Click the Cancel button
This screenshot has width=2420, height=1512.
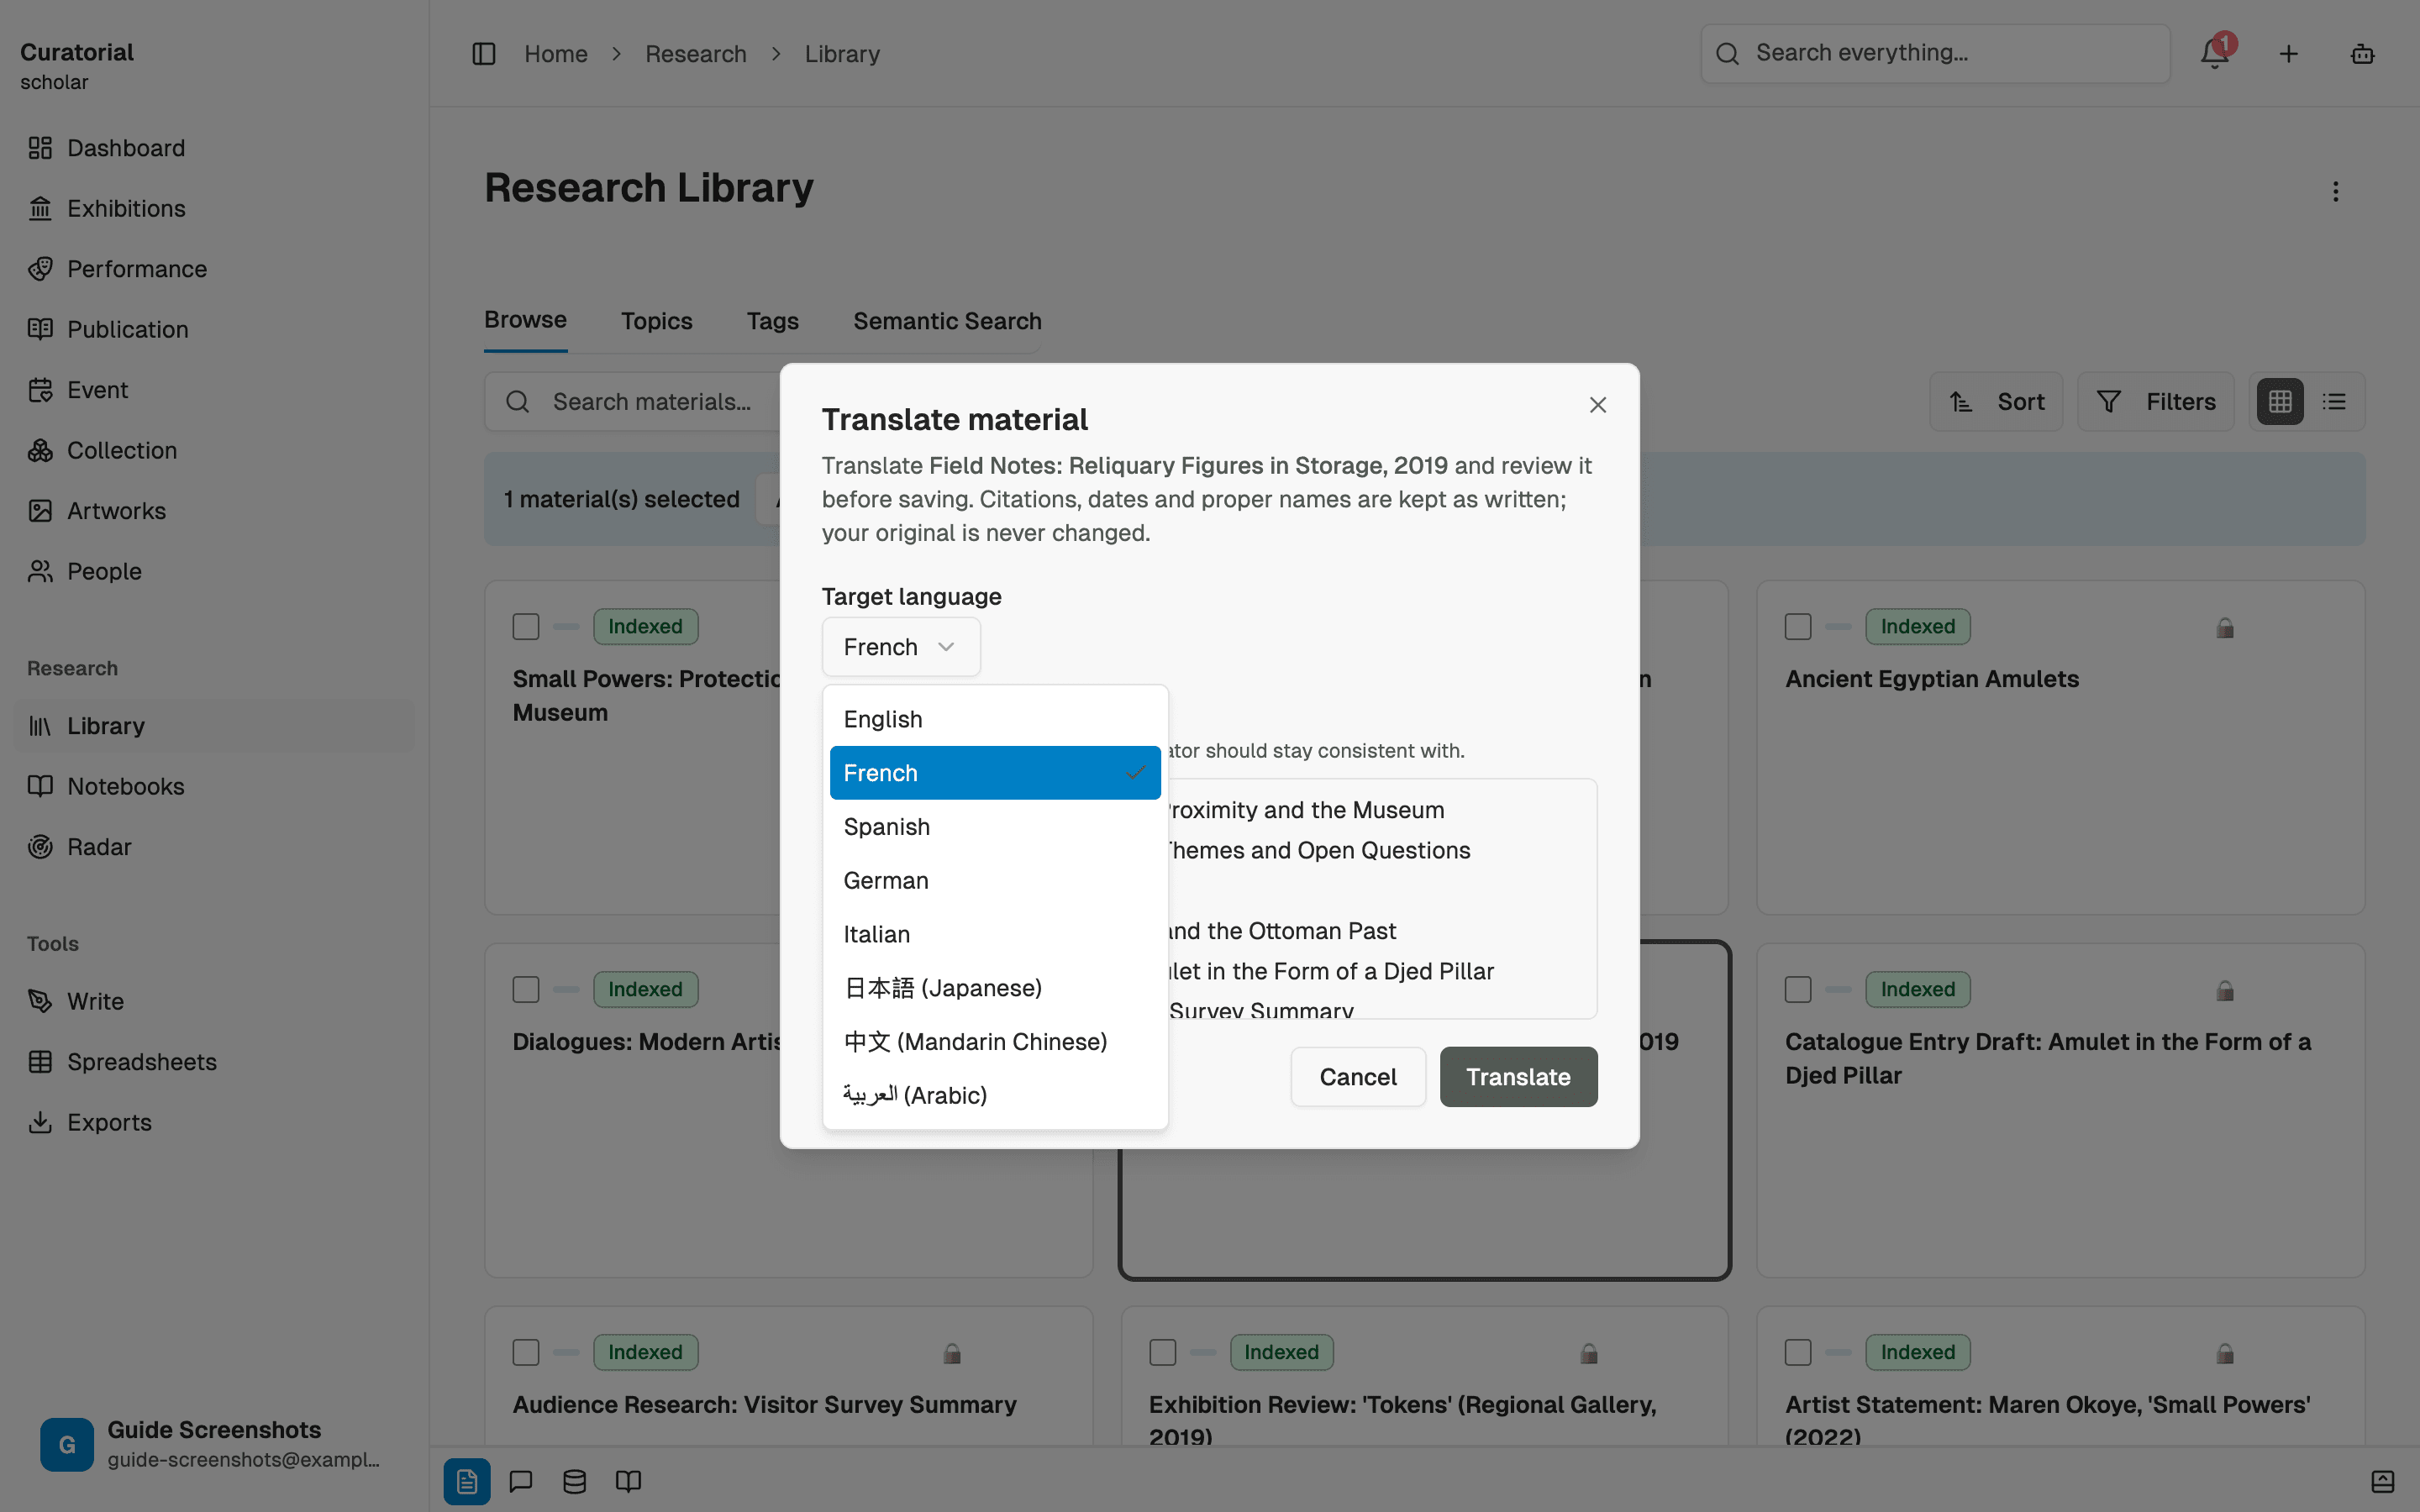click(1358, 1077)
